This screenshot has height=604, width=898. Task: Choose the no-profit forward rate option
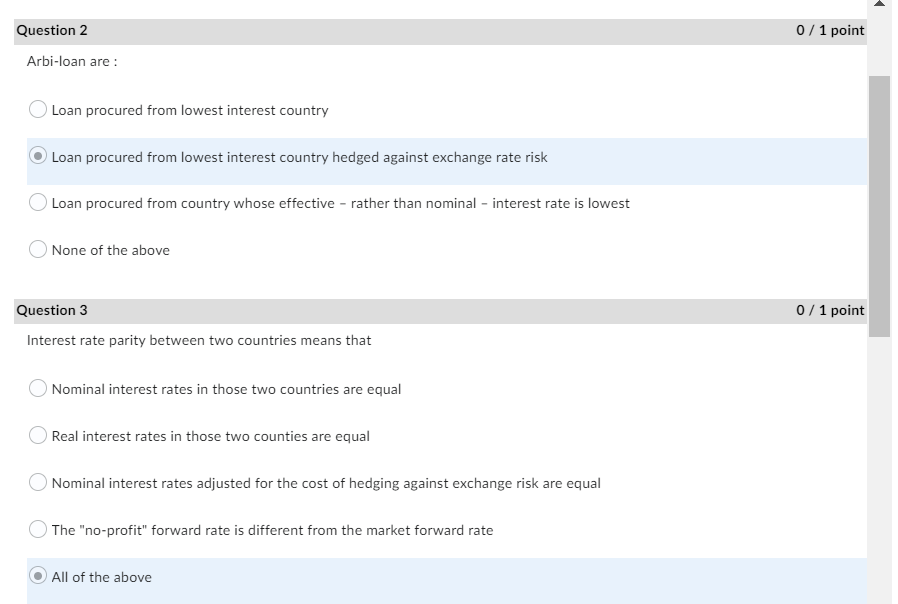pyautogui.click(x=37, y=530)
